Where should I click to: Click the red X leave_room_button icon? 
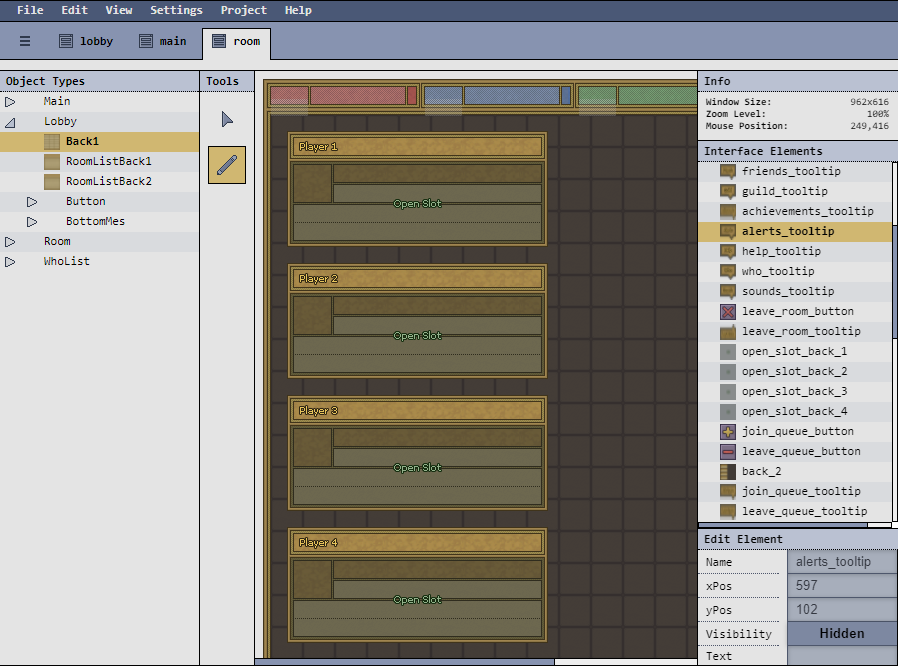728,312
